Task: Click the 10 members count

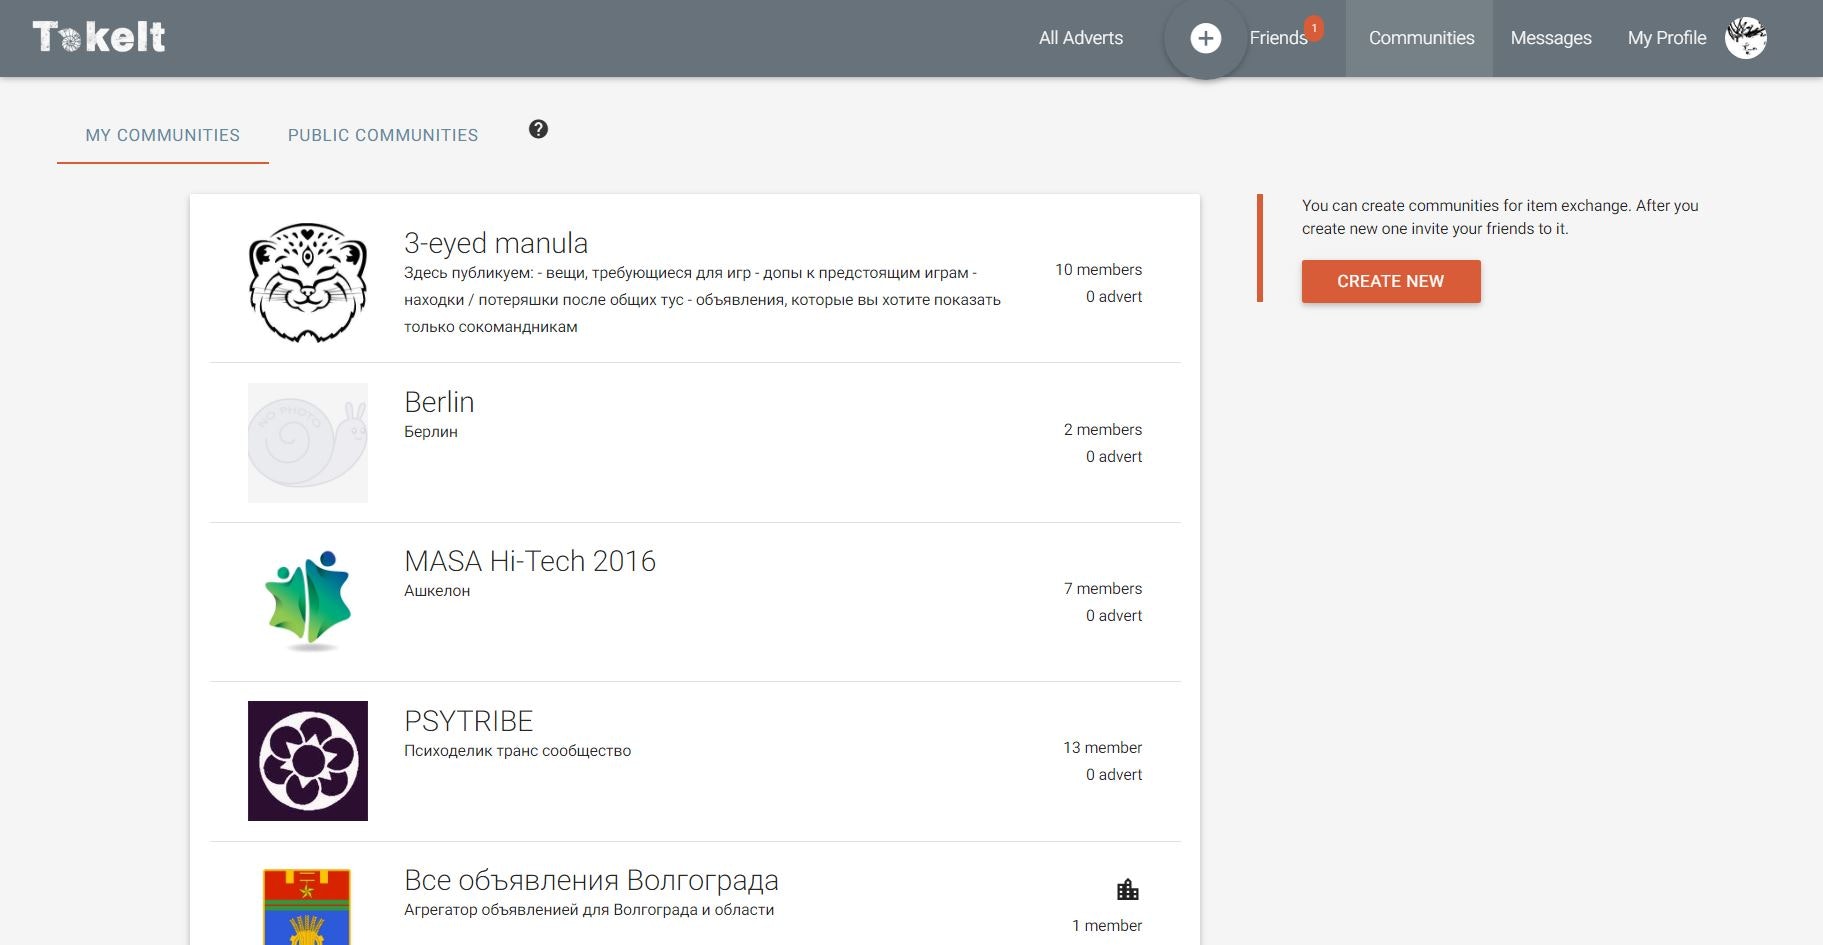Action: 1098,270
